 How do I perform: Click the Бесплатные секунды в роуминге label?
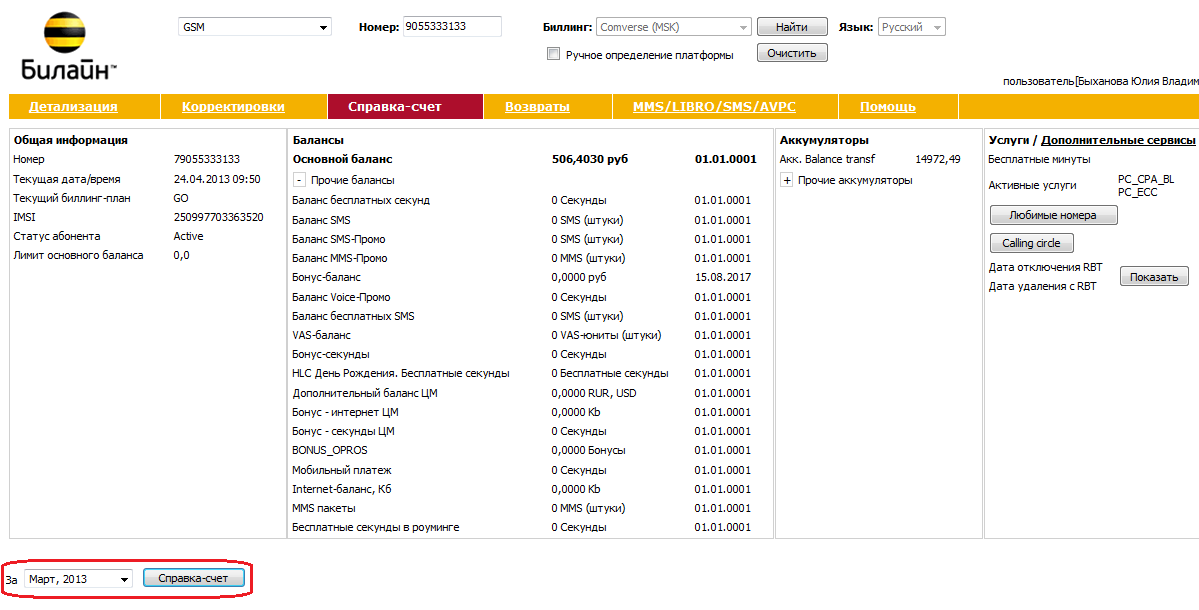pyautogui.click(x=375, y=527)
